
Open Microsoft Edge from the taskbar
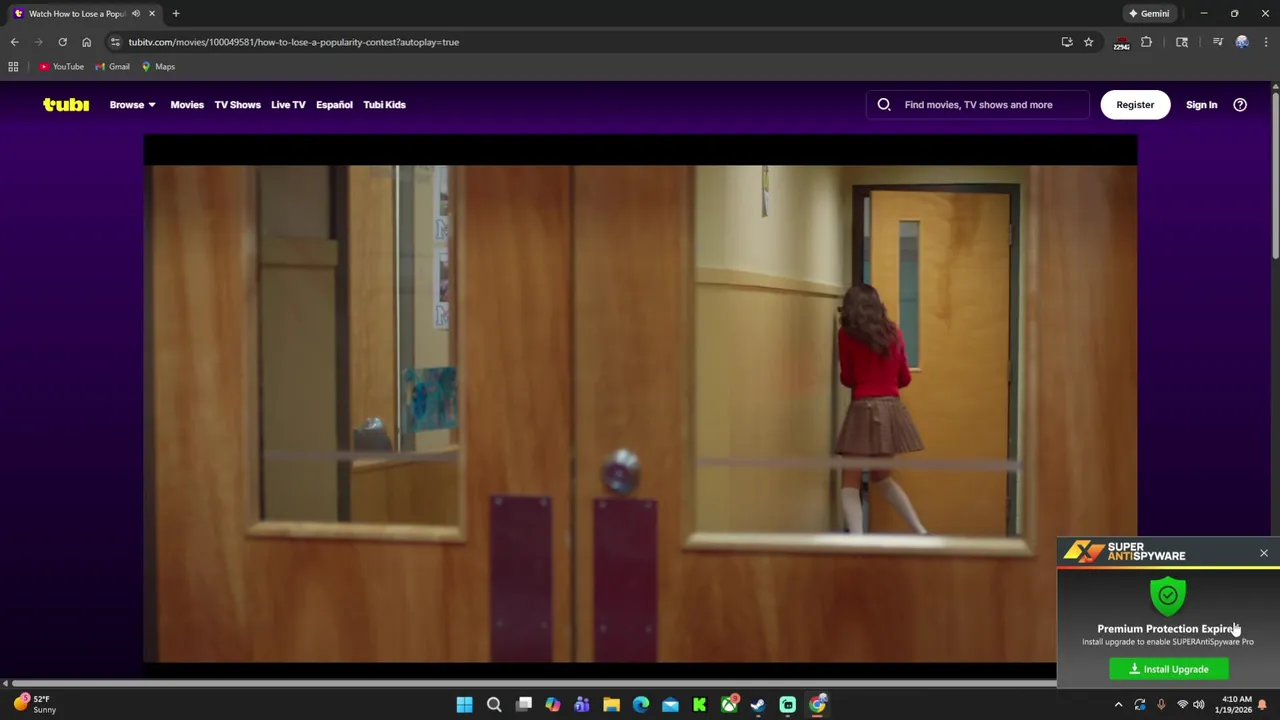click(641, 705)
